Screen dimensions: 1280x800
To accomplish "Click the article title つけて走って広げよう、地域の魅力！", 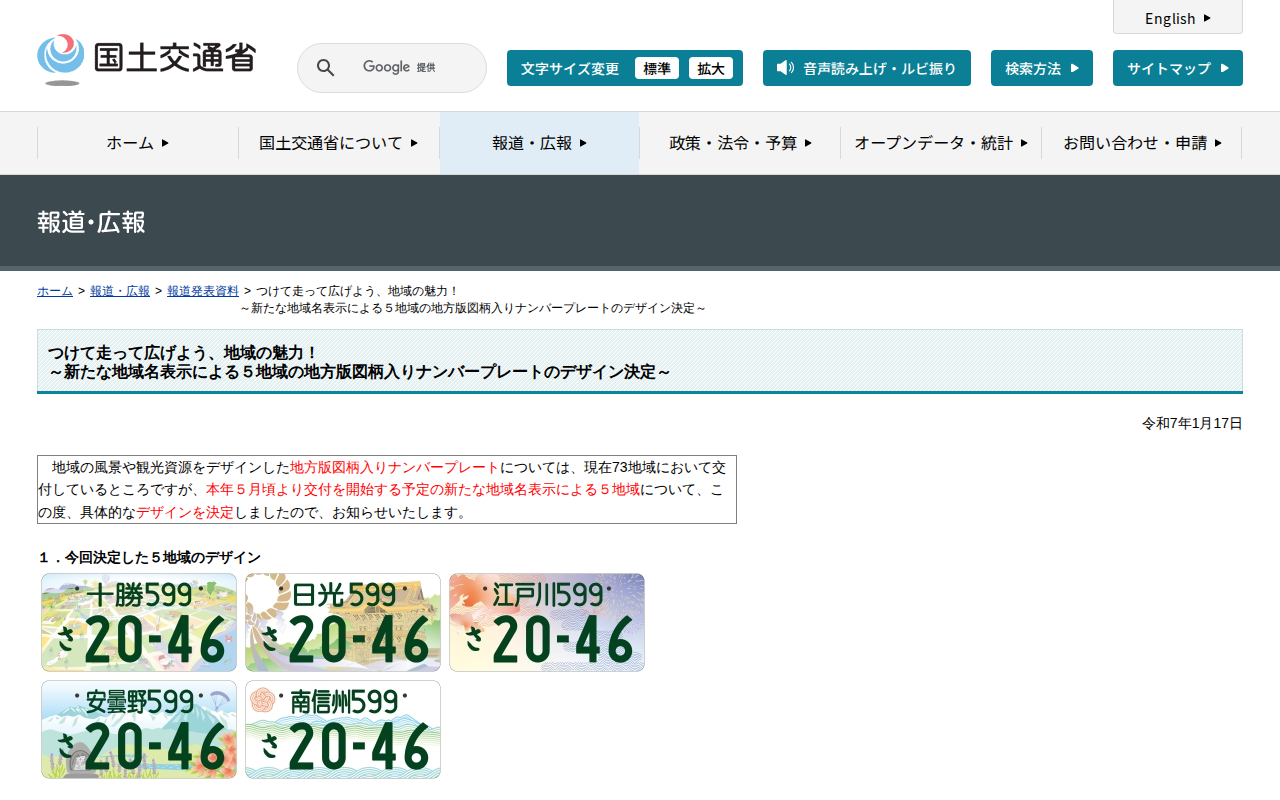I will coord(182,353).
